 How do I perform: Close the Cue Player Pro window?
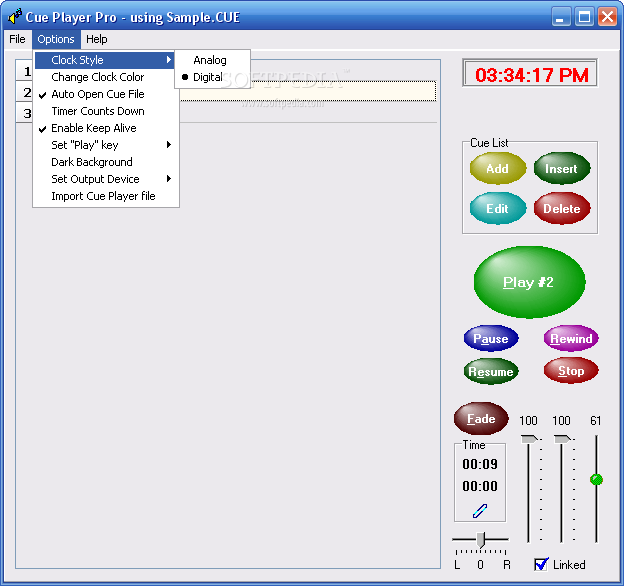click(x=607, y=17)
